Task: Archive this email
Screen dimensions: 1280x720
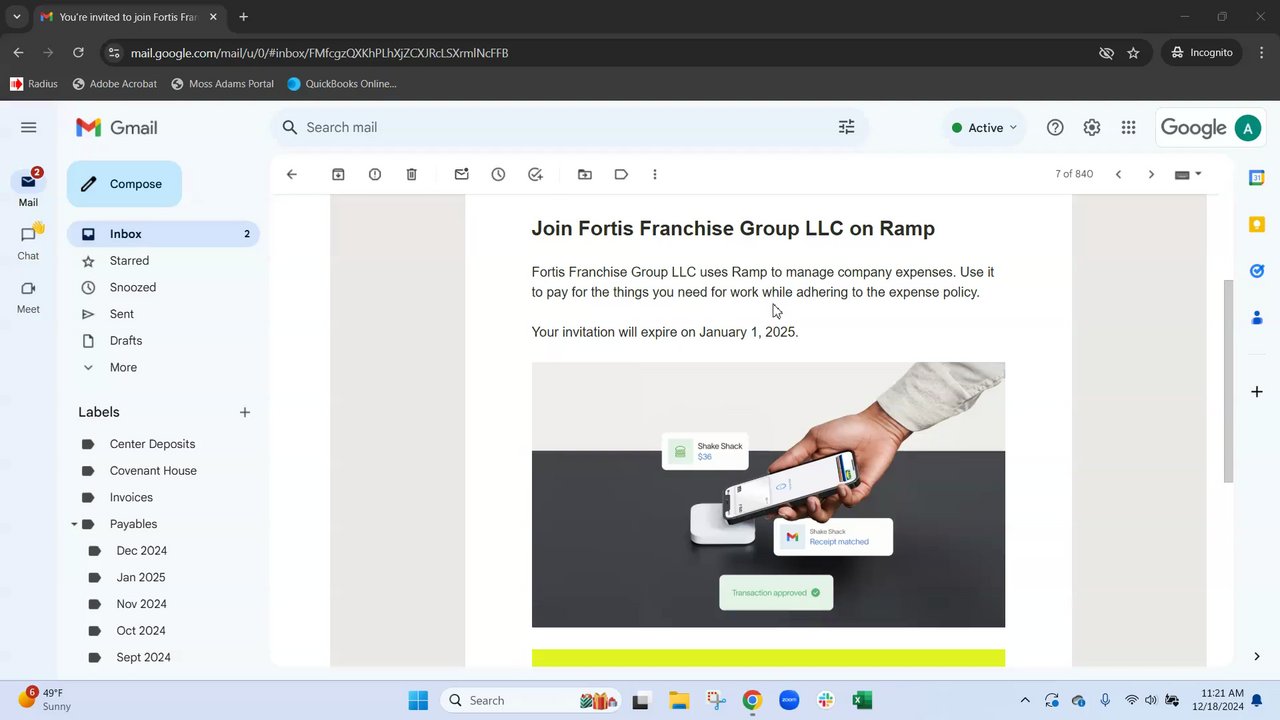Action: 338,174
